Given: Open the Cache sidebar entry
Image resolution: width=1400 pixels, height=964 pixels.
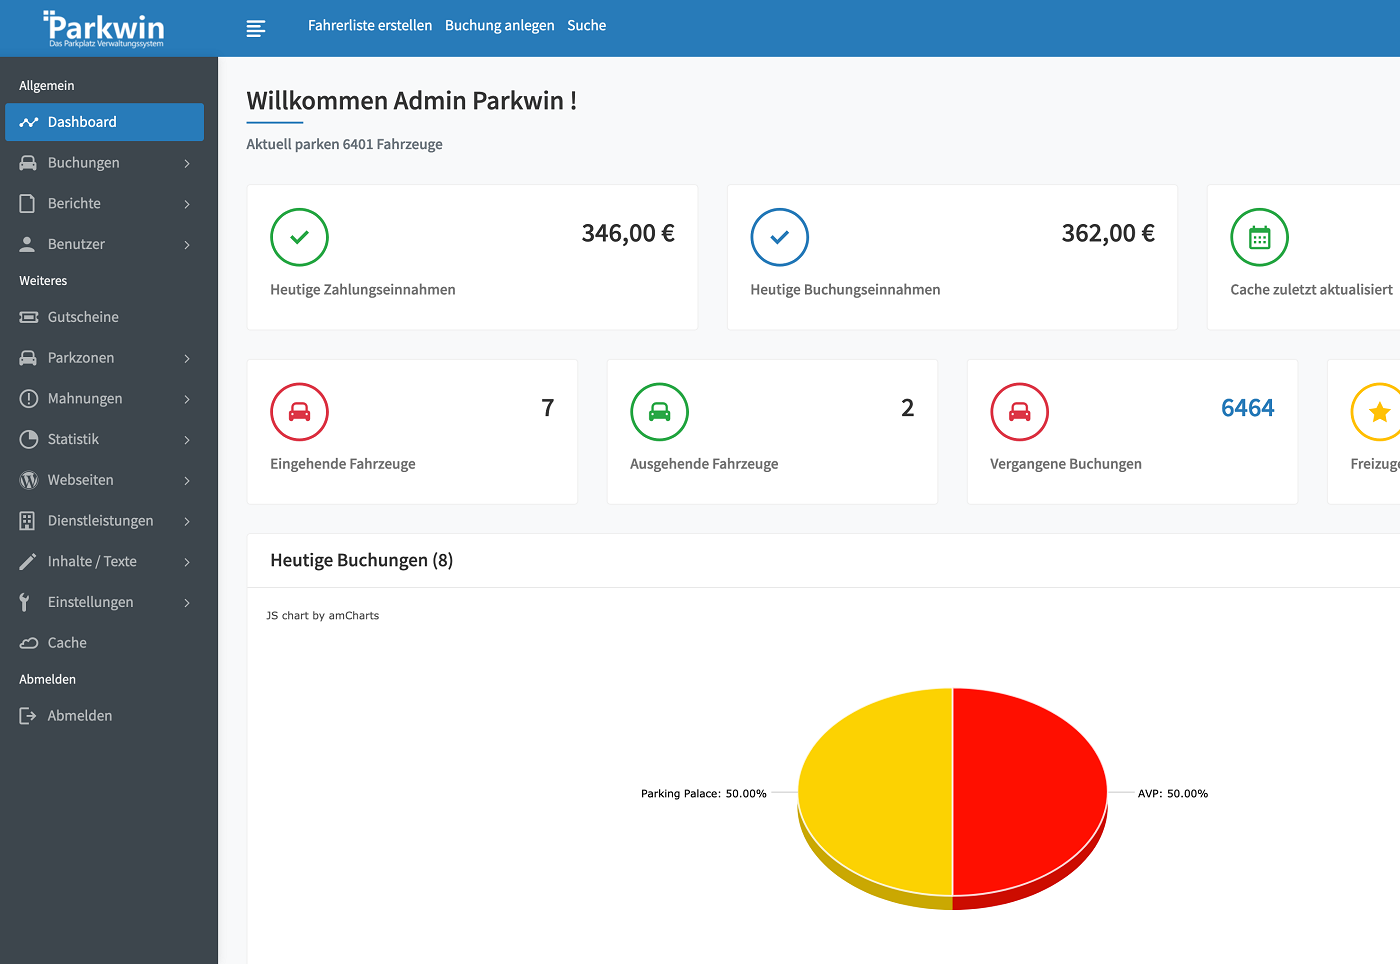Looking at the screenshot, I should 67,643.
